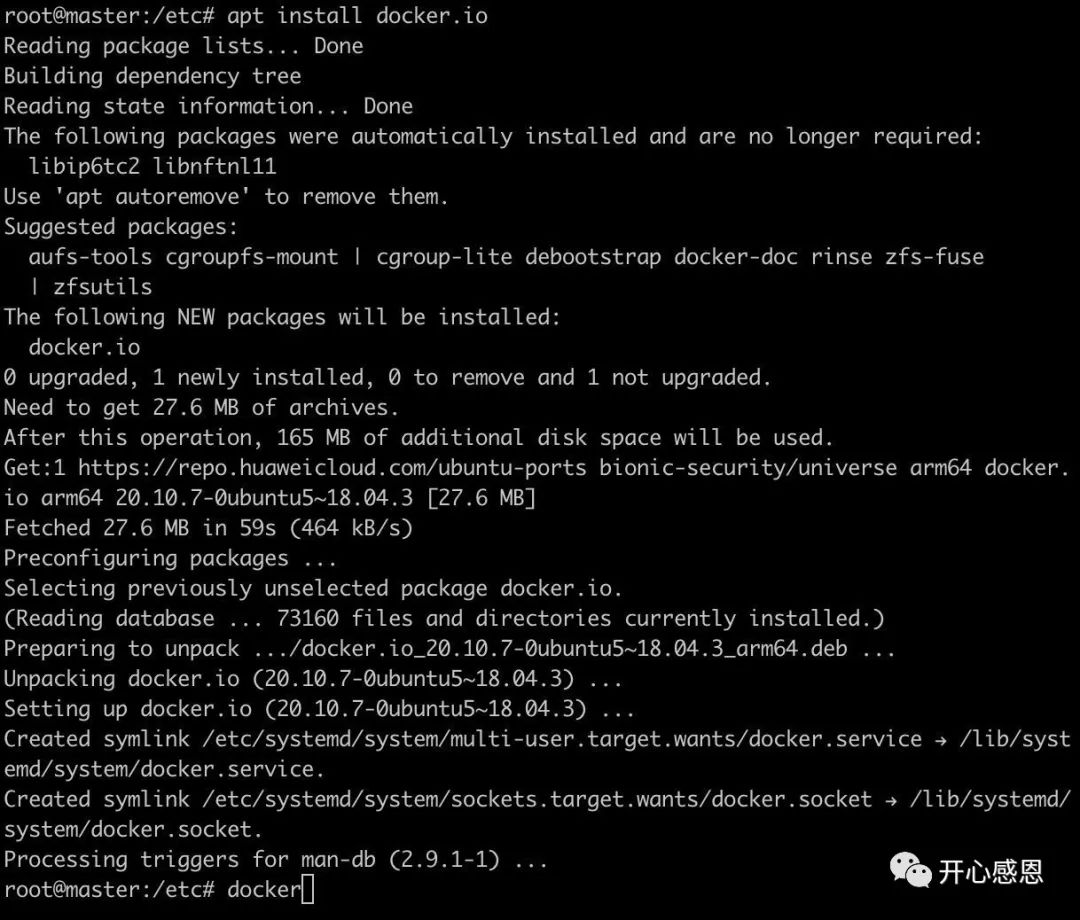Click the huaweicloud repository URL
Viewport: 1080px width, 920px height.
(332, 468)
